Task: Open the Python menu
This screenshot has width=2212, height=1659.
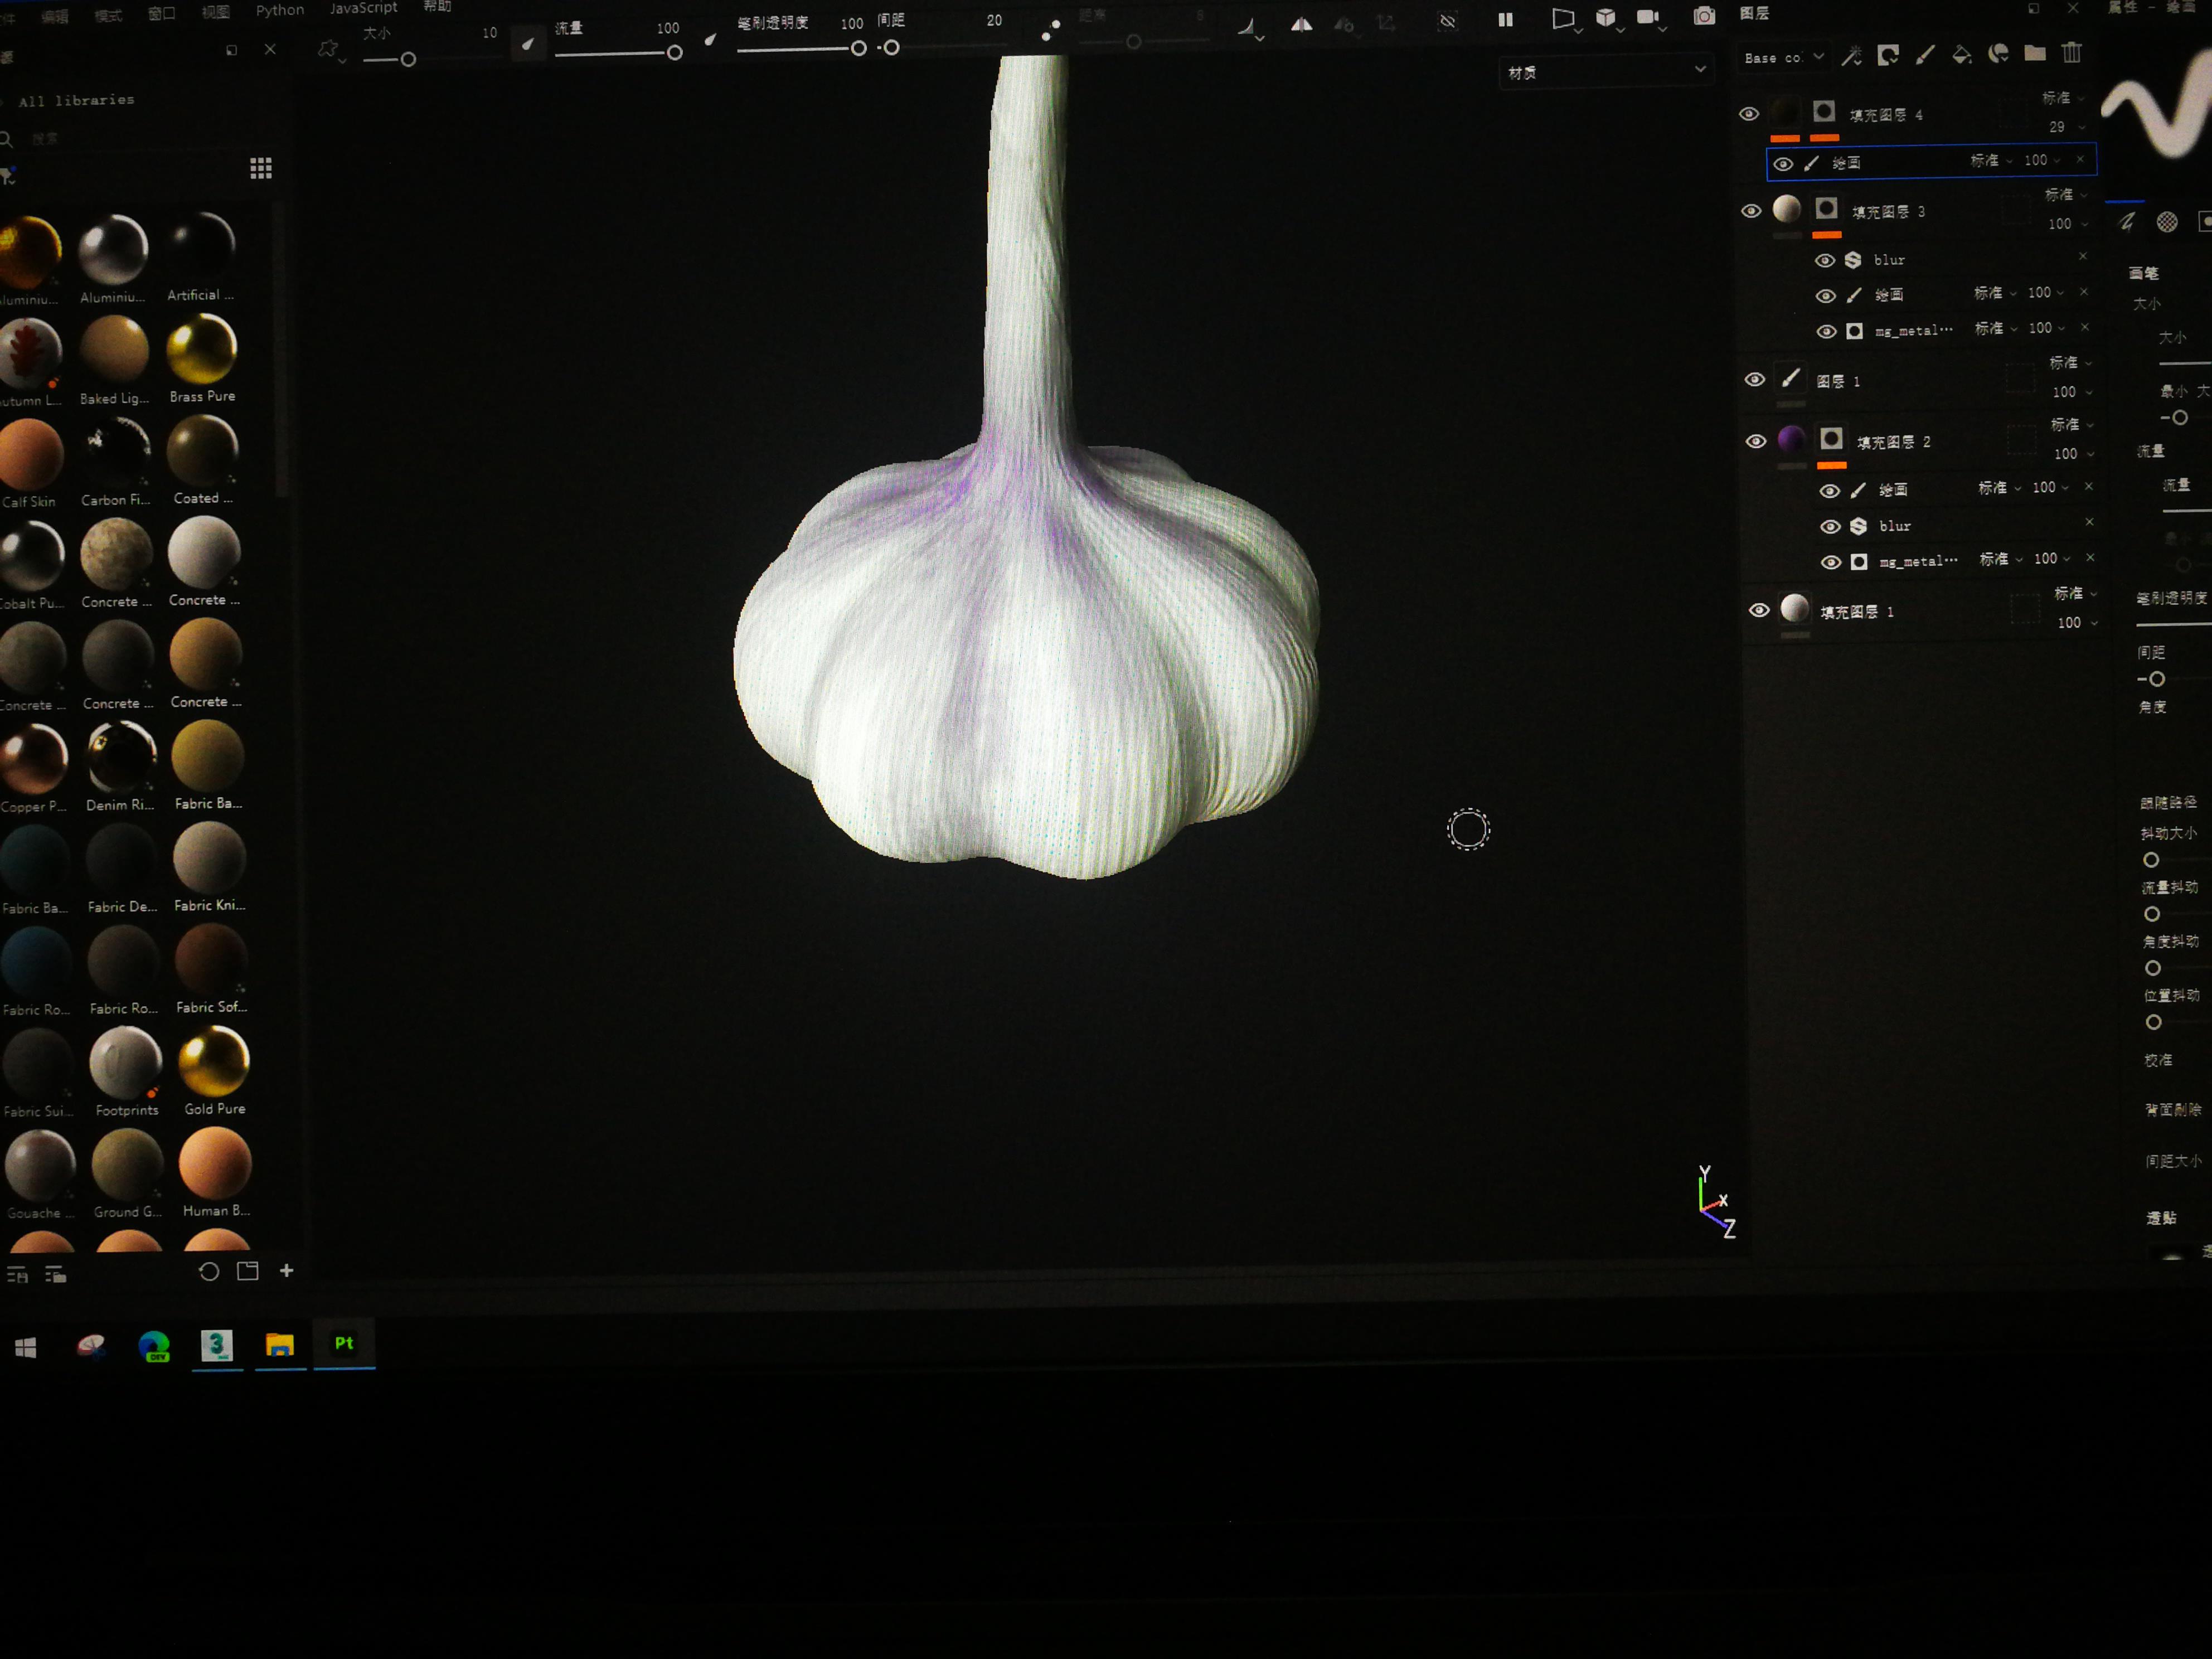Action: pos(280,10)
